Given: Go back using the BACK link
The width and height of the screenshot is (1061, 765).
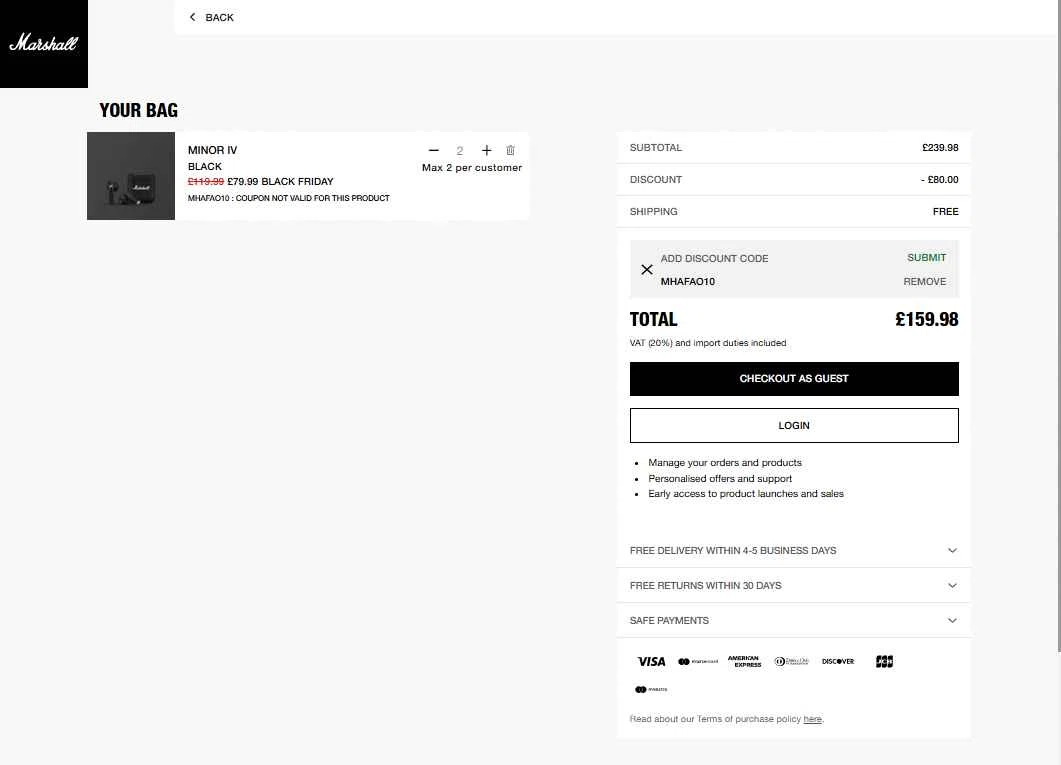Looking at the screenshot, I should (x=211, y=18).
